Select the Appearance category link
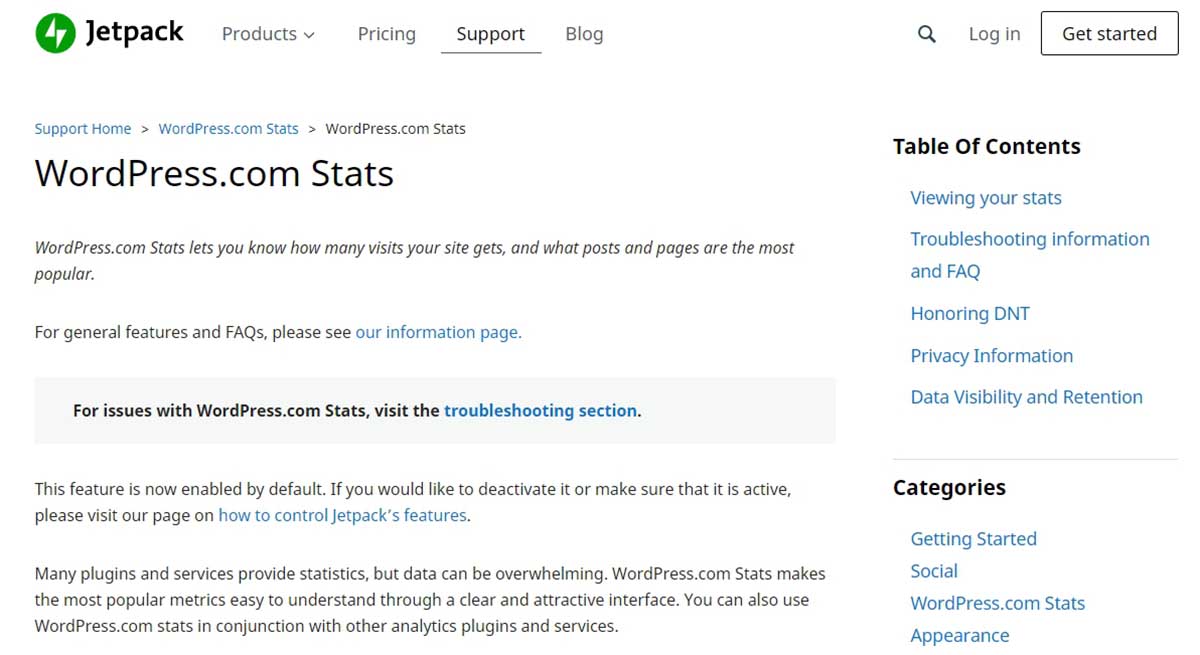This screenshot has height=655, width=1200. (959, 636)
